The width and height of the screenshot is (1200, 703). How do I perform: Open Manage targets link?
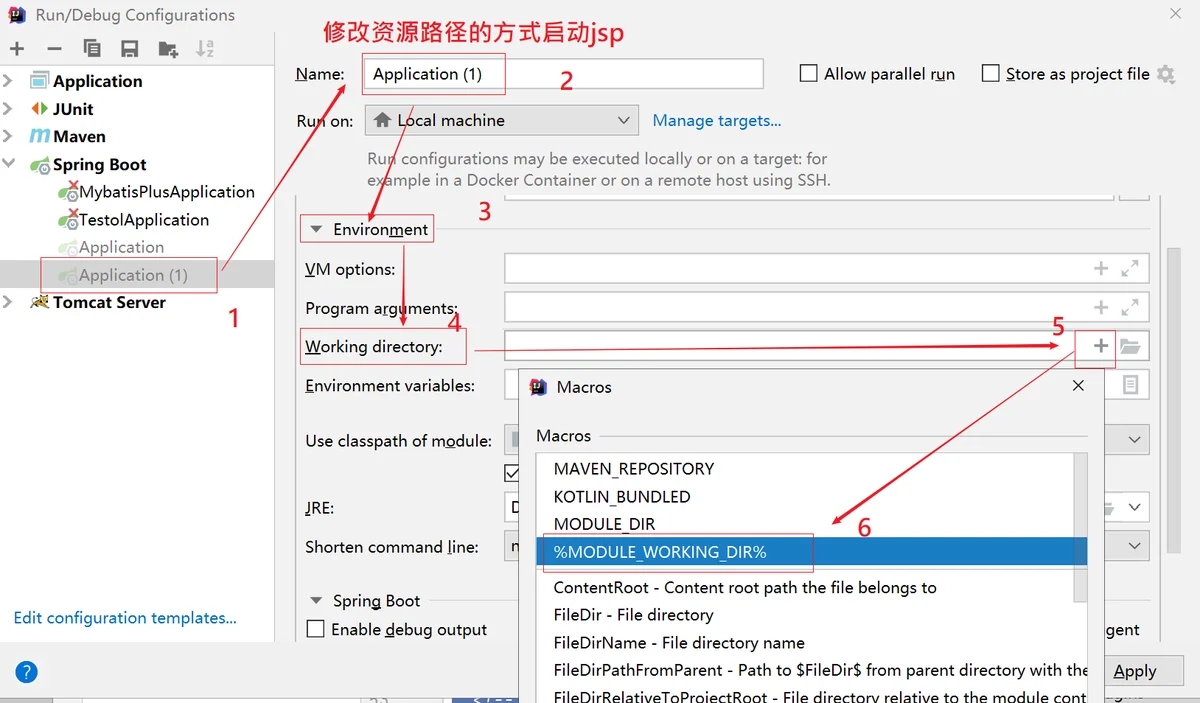pyautogui.click(x=717, y=120)
